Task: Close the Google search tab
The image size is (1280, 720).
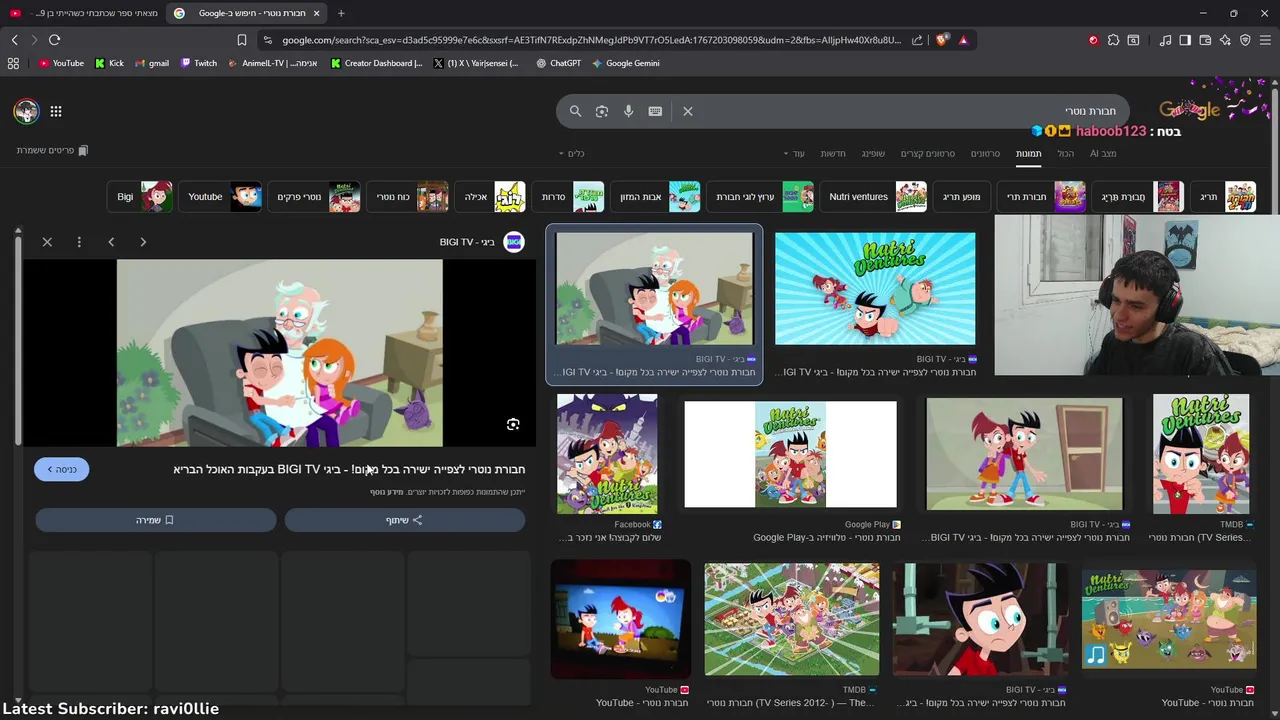Action: click(317, 13)
